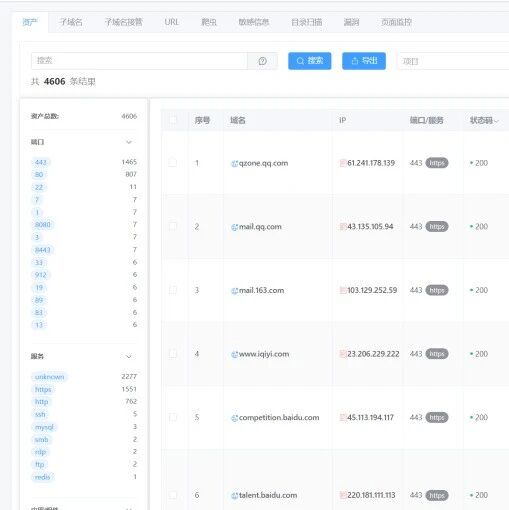Filter by port tag 80
Image resolution: width=509 pixels, height=510 pixels.
point(39,175)
